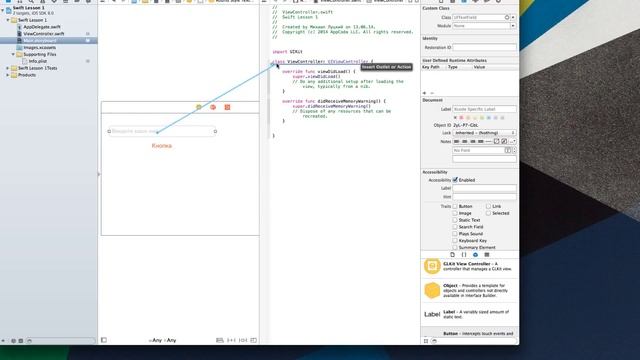640x360 pixels.
Task: Click the Value column header
Action: pyautogui.click(x=479, y=67)
